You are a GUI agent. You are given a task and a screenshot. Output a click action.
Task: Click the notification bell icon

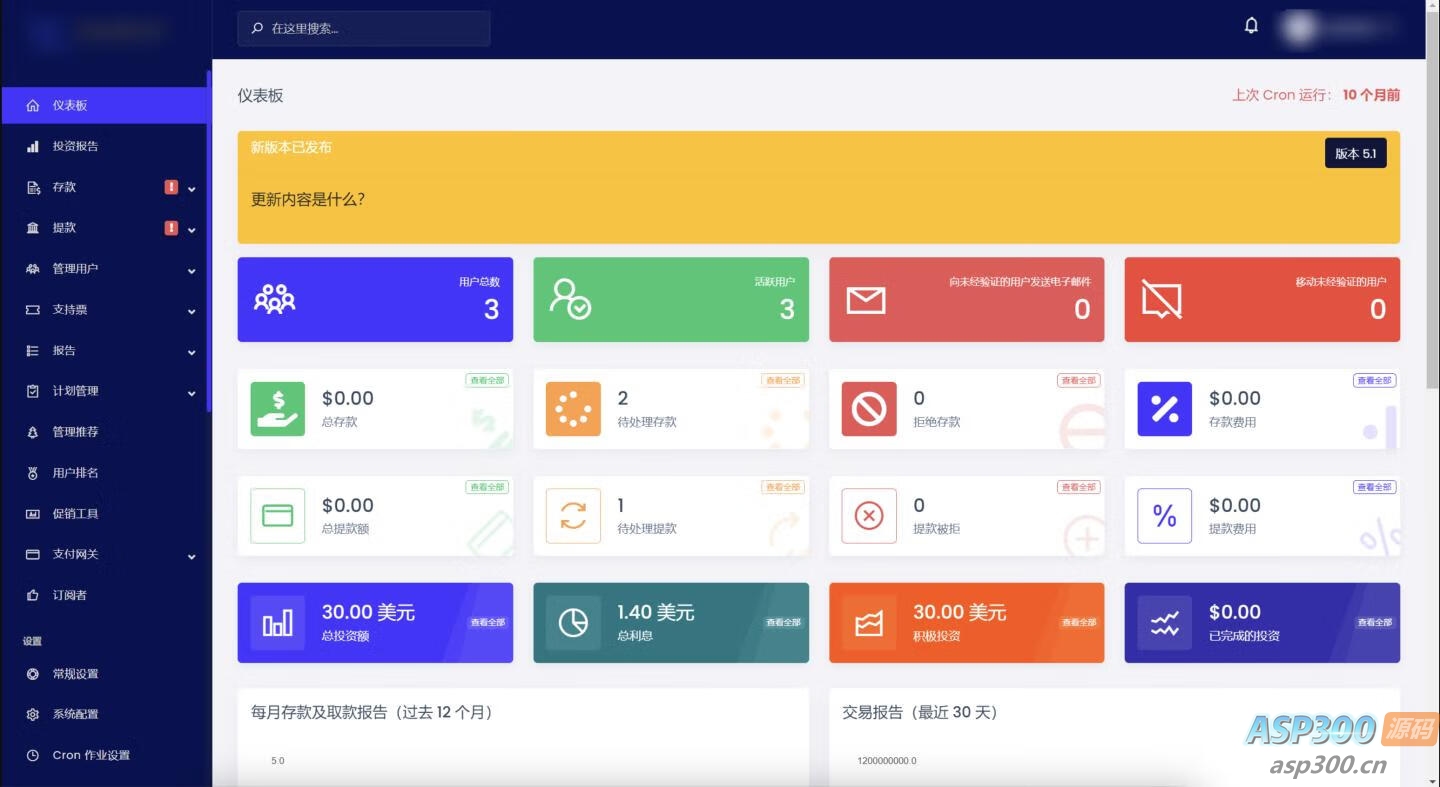[1251, 26]
